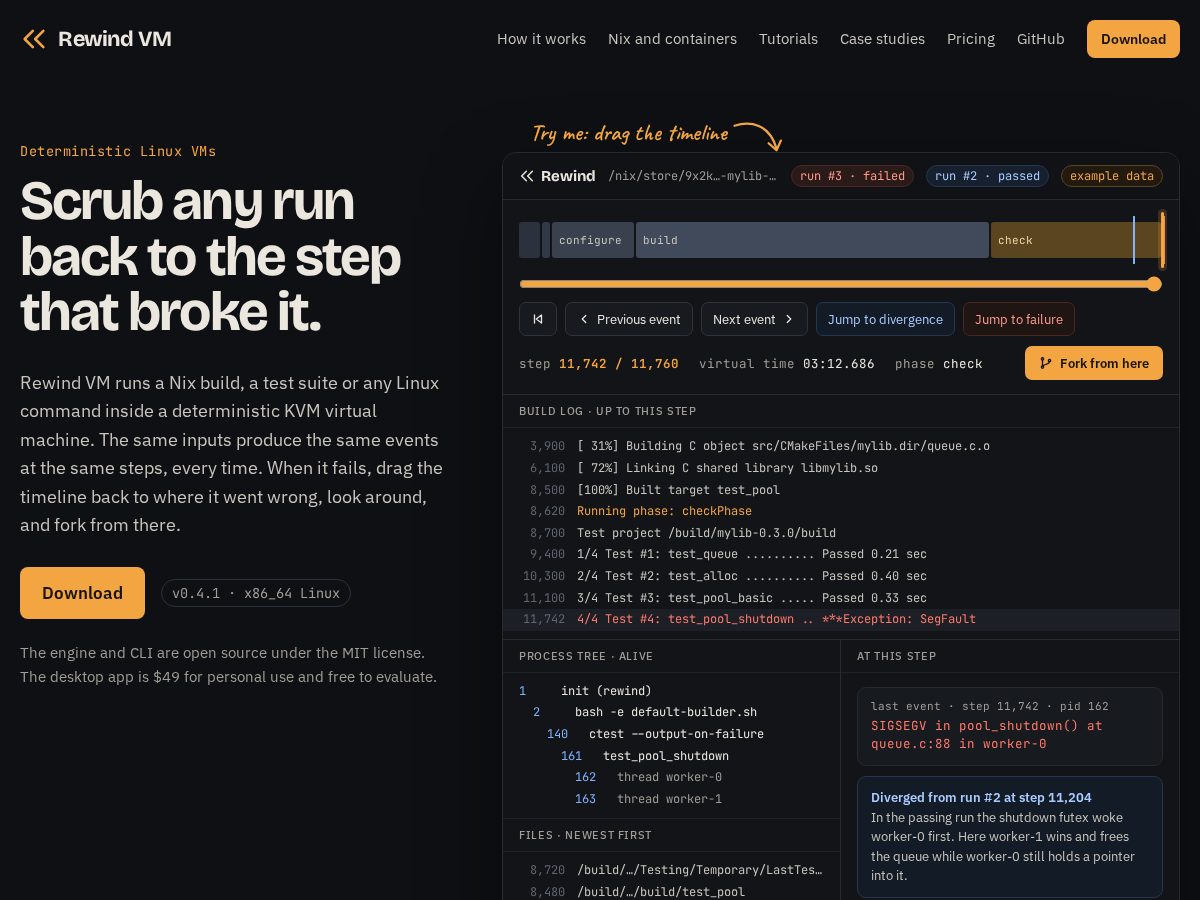This screenshot has height=900, width=1200.
Task: Click Jump to divergence
Action: click(x=885, y=319)
